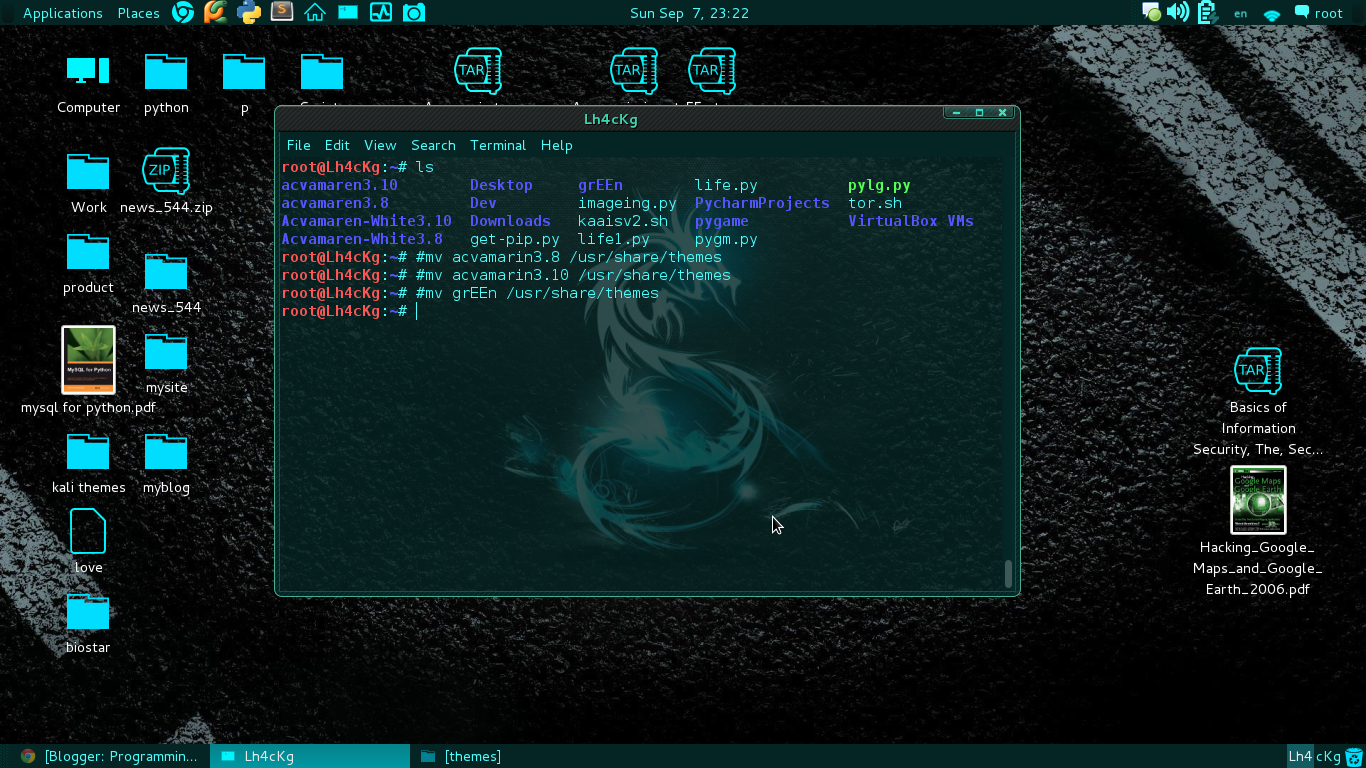1366x768 pixels.
Task: Open the en keyboard layout selector
Action: click(x=1240, y=13)
